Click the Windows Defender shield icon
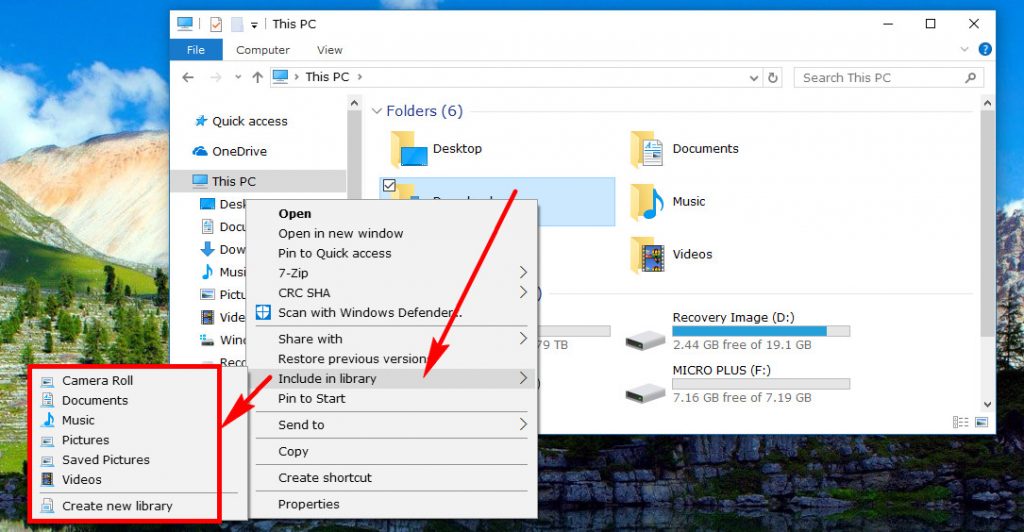The height and width of the screenshot is (532, 1024). click(263, 312)
